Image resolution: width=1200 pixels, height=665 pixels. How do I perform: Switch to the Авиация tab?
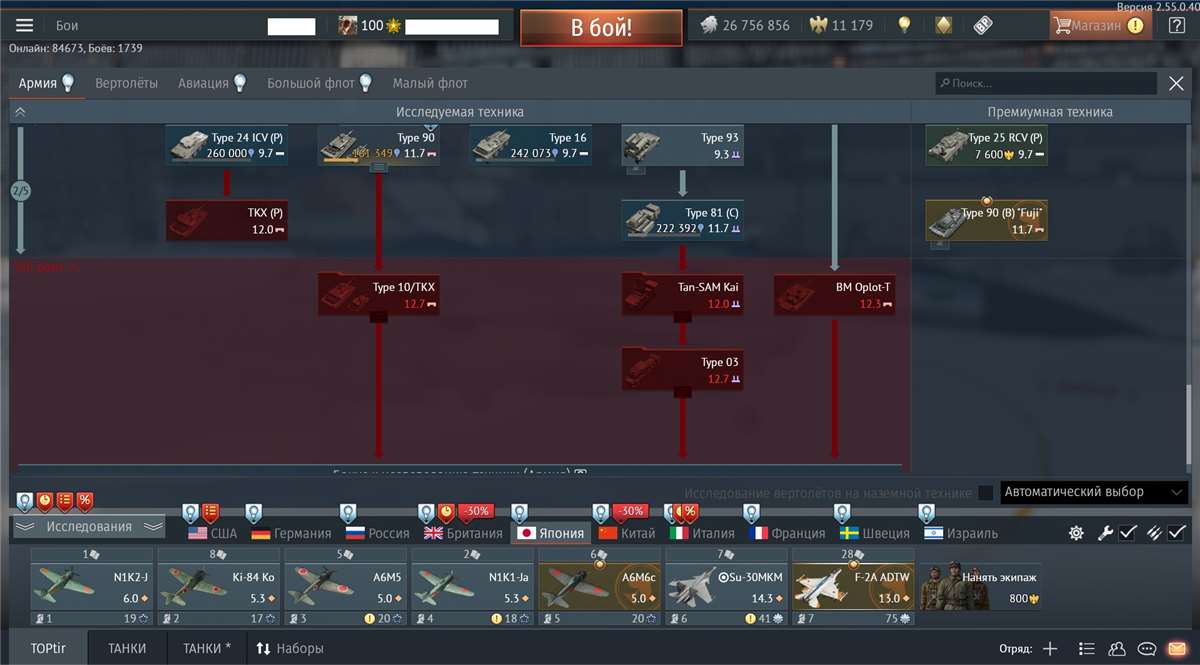coord(212,83)
